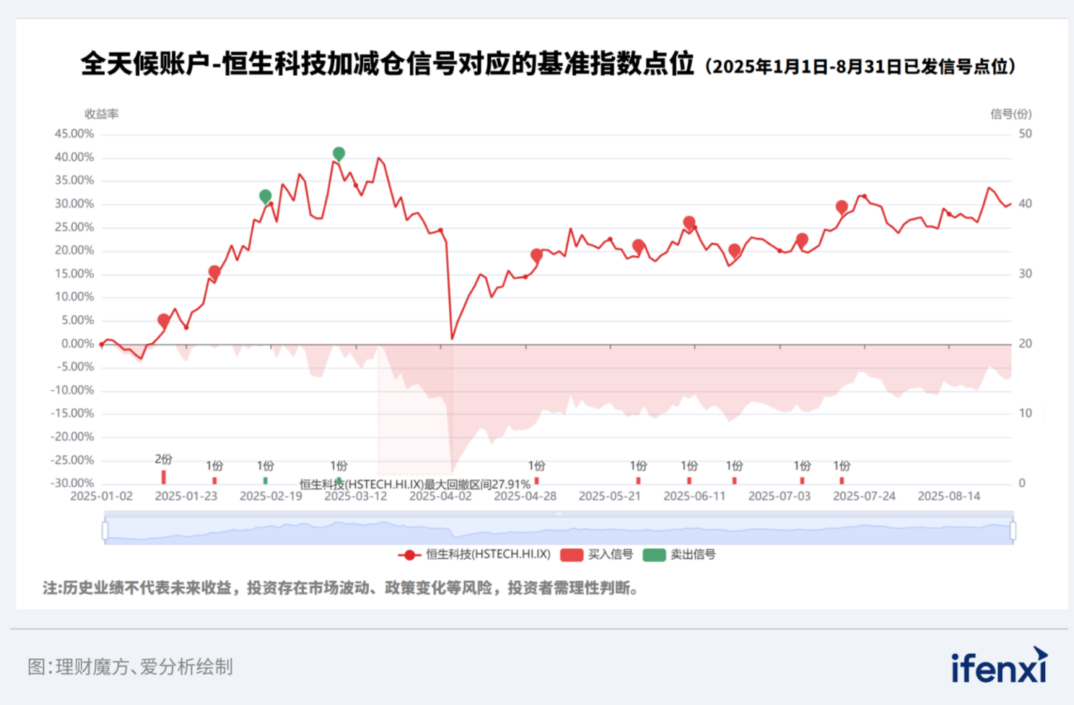The width and height of the screenshot is (1074, 705).
Task: Toggle the 买入信号 red legend swatch
Action: (x=571, y=555)
